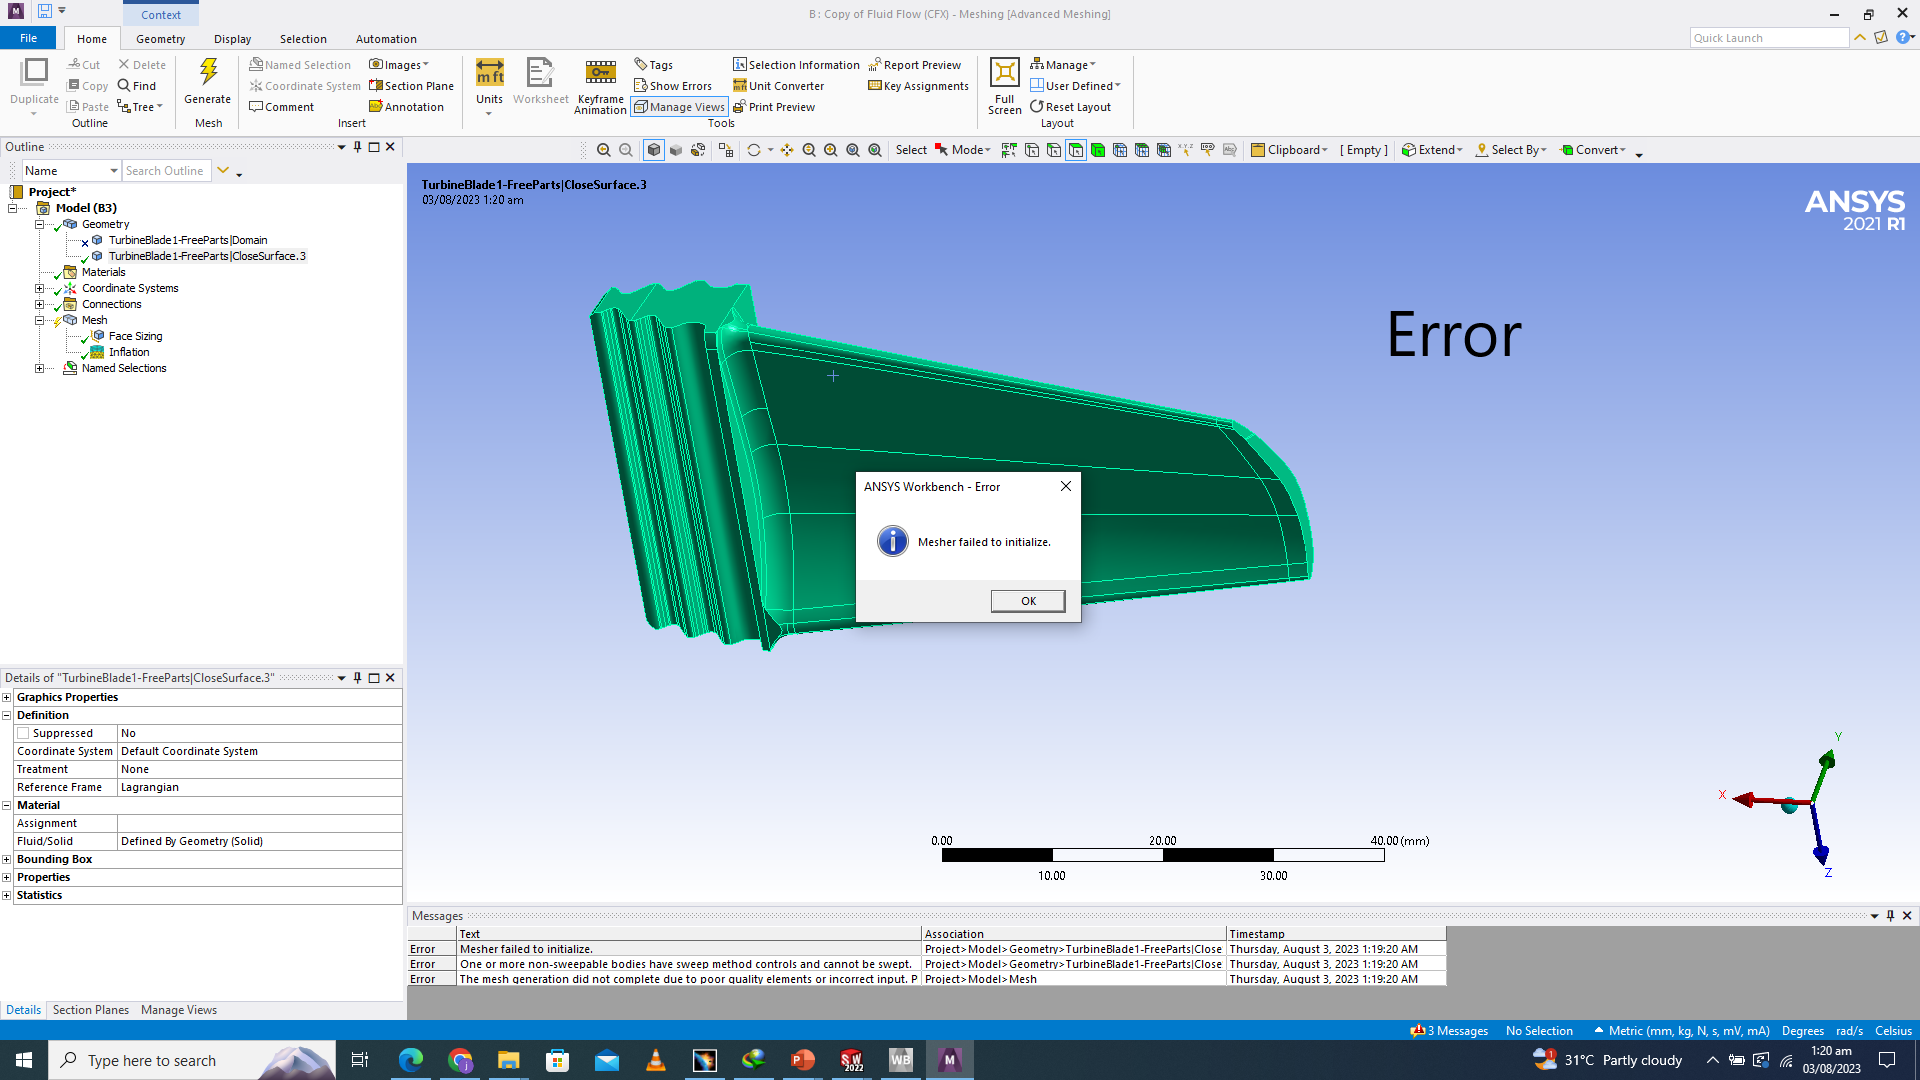The height and width of the screenshot is (1080, 1920).
Task: Switch to the Section Planes bottom tab
Action: point(91,1010)
